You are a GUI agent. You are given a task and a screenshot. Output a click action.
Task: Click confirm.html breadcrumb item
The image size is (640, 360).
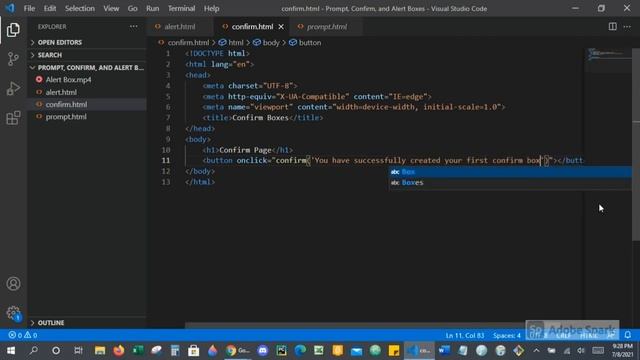[x=188, y=42]
